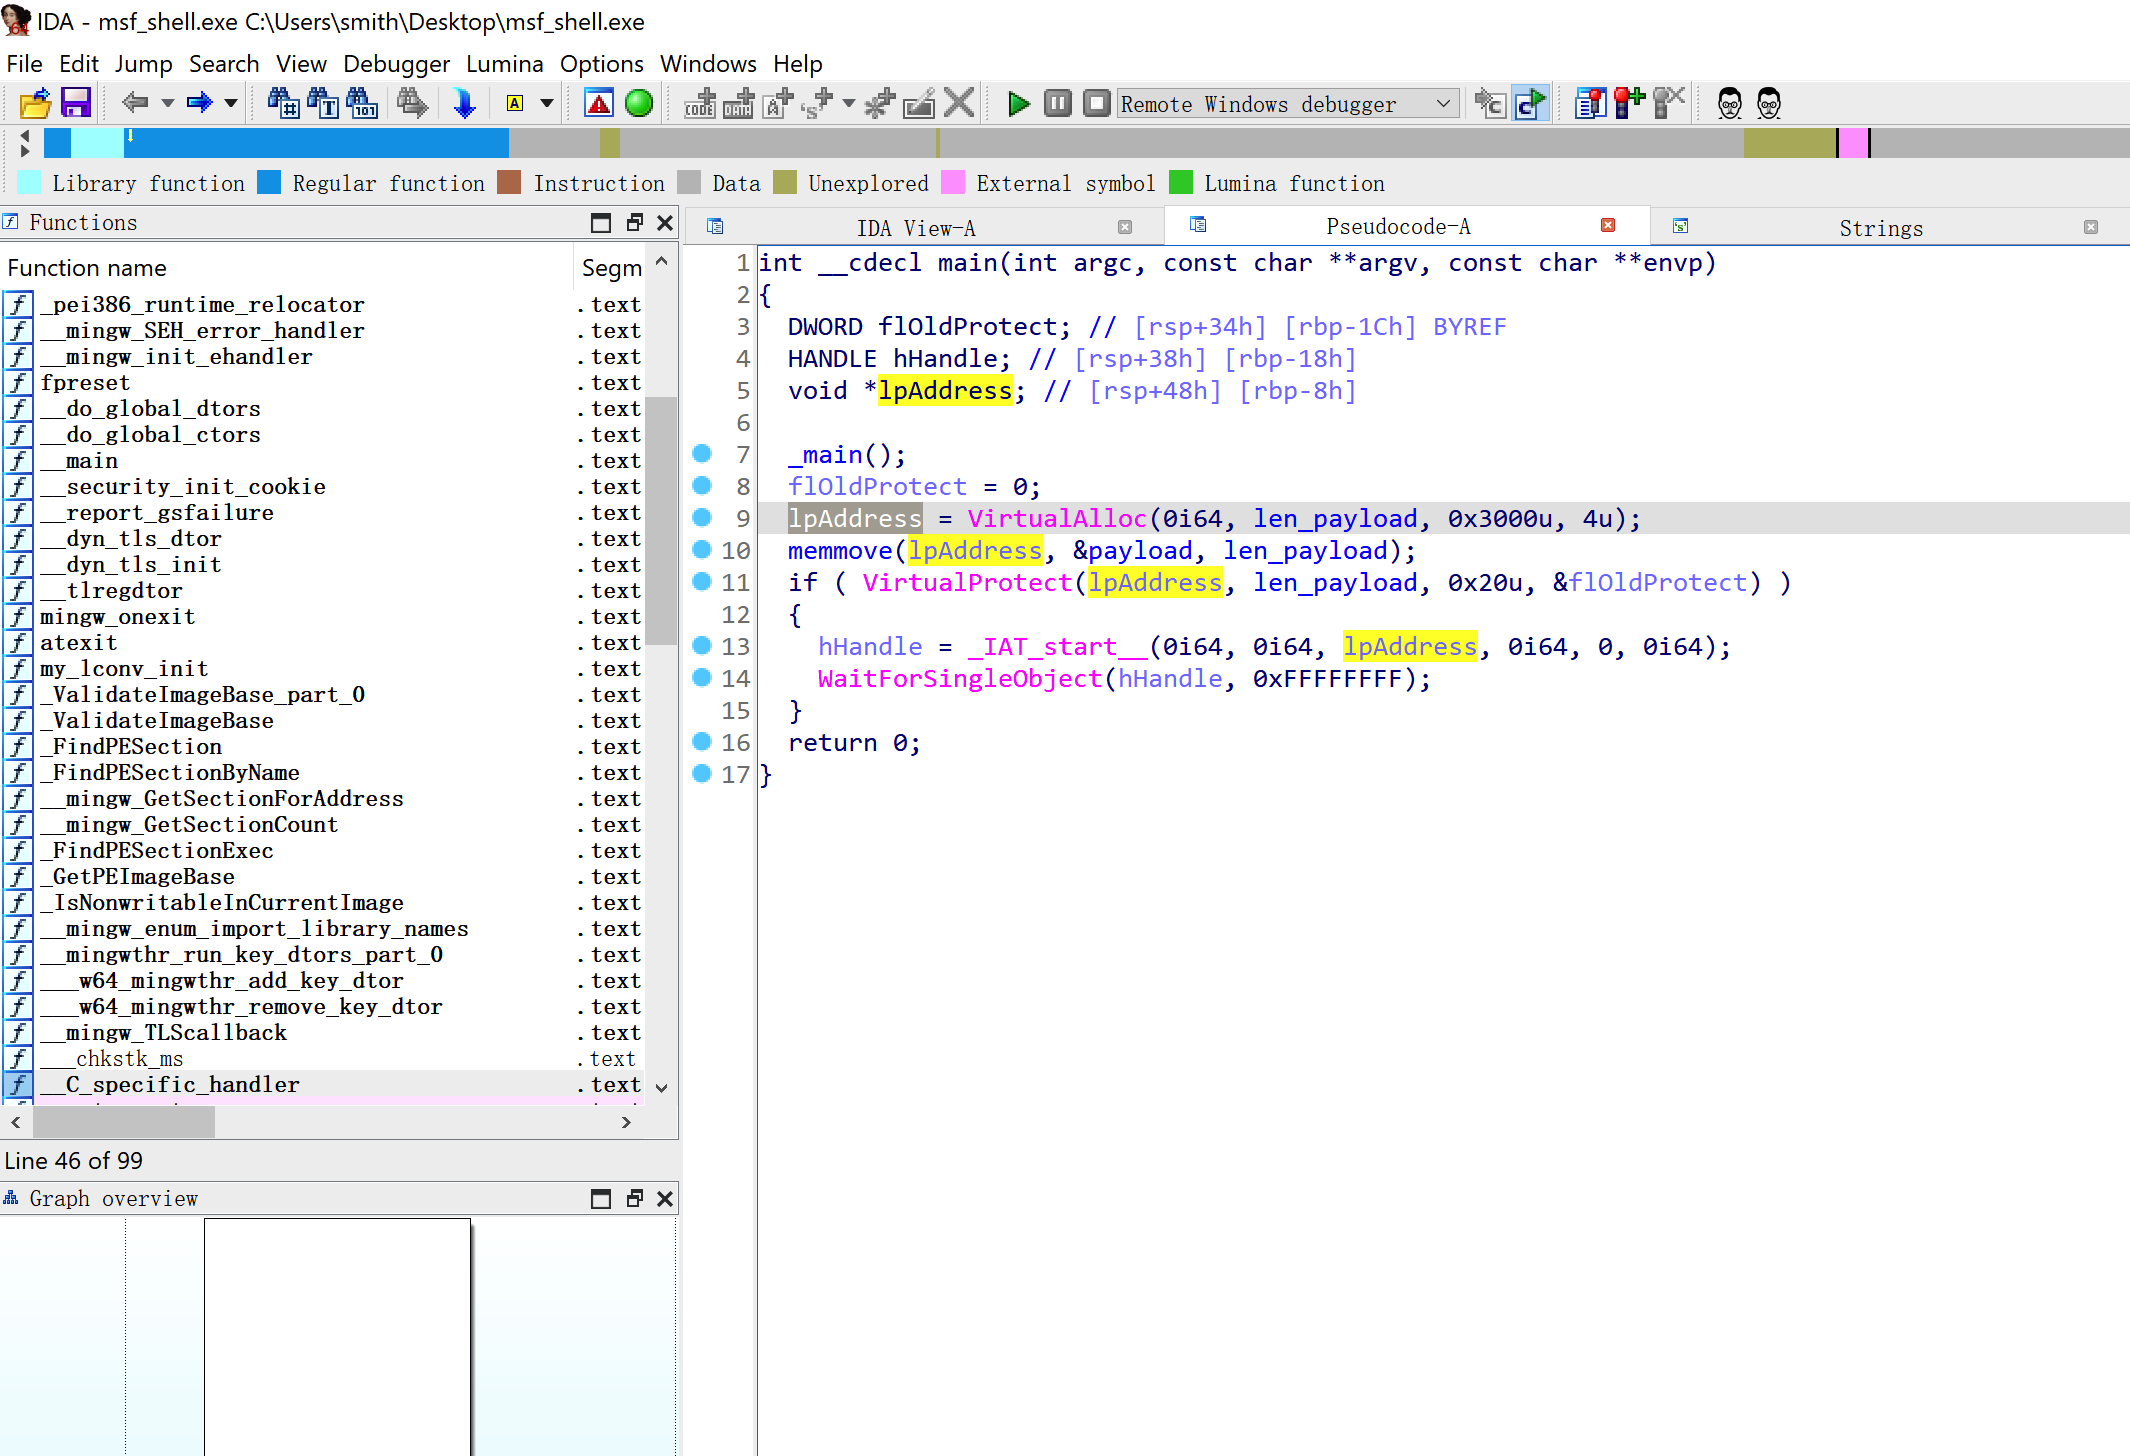Open the back-jump history dropdown
The image size is (2130, 1456).
coord(167,103)
